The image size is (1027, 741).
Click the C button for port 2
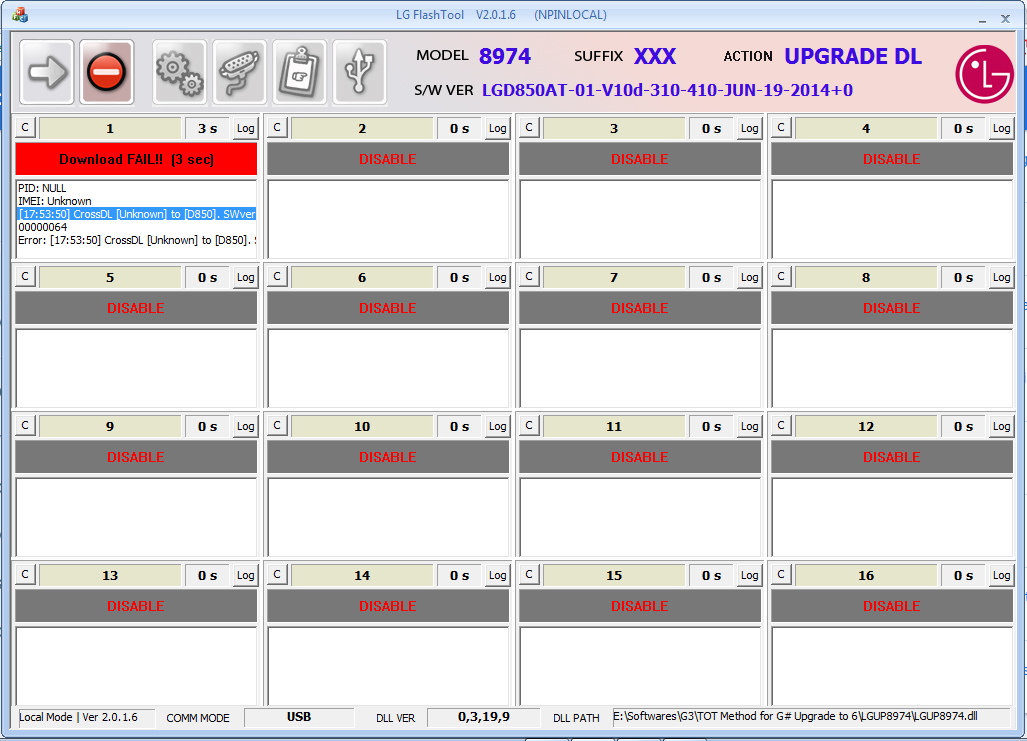277,127
